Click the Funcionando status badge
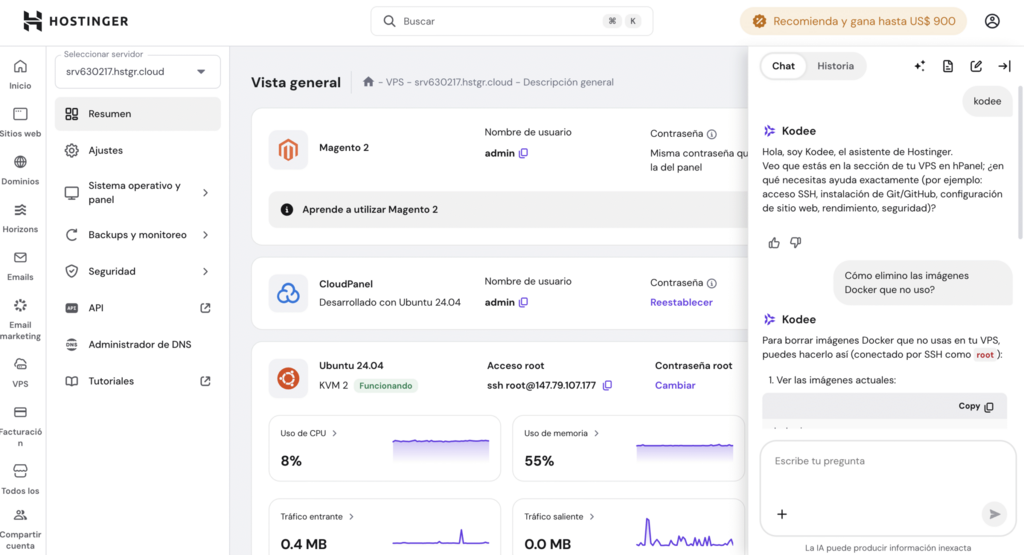The height and width of the screenshot is (555, 1024). pos(385,386)
